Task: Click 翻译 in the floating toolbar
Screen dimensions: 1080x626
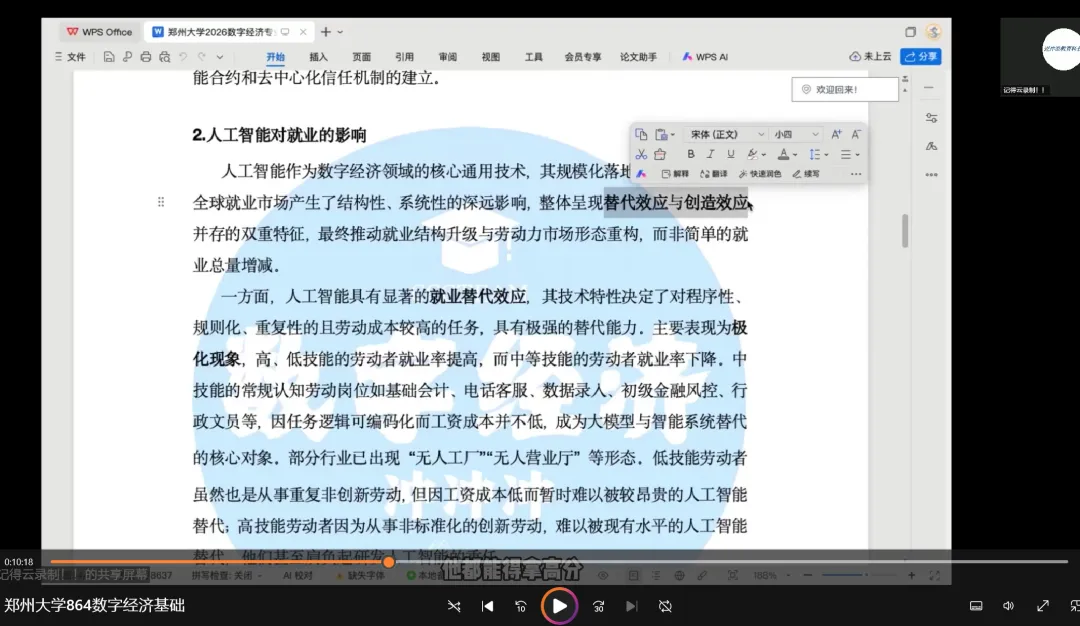Action: pos(714,174)
